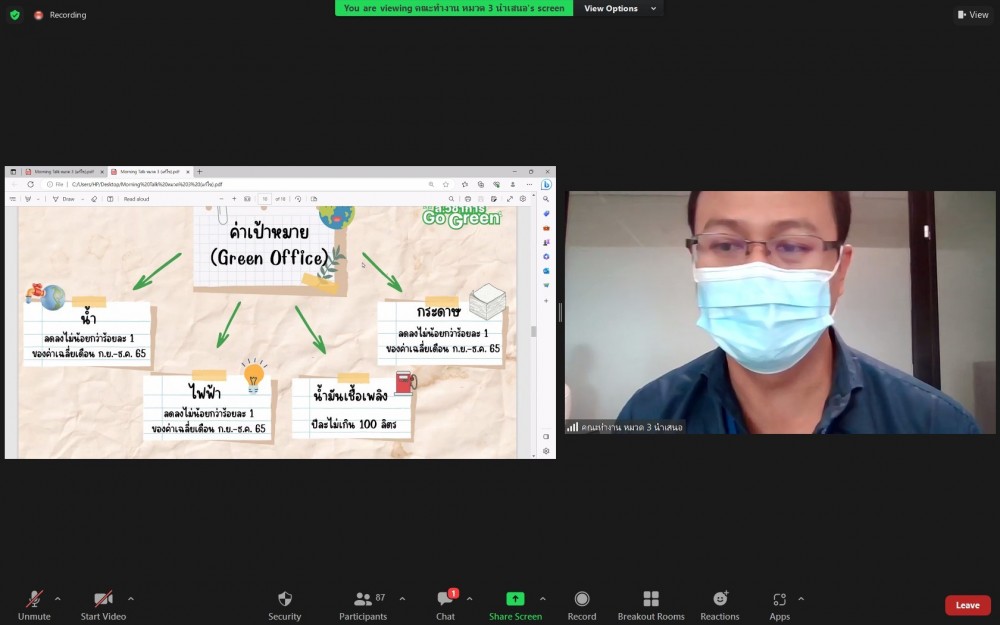This screenshot has width=1000, height=625.
Task: Click the speaker's video thumbnail
Action: (x=780, y=312)
